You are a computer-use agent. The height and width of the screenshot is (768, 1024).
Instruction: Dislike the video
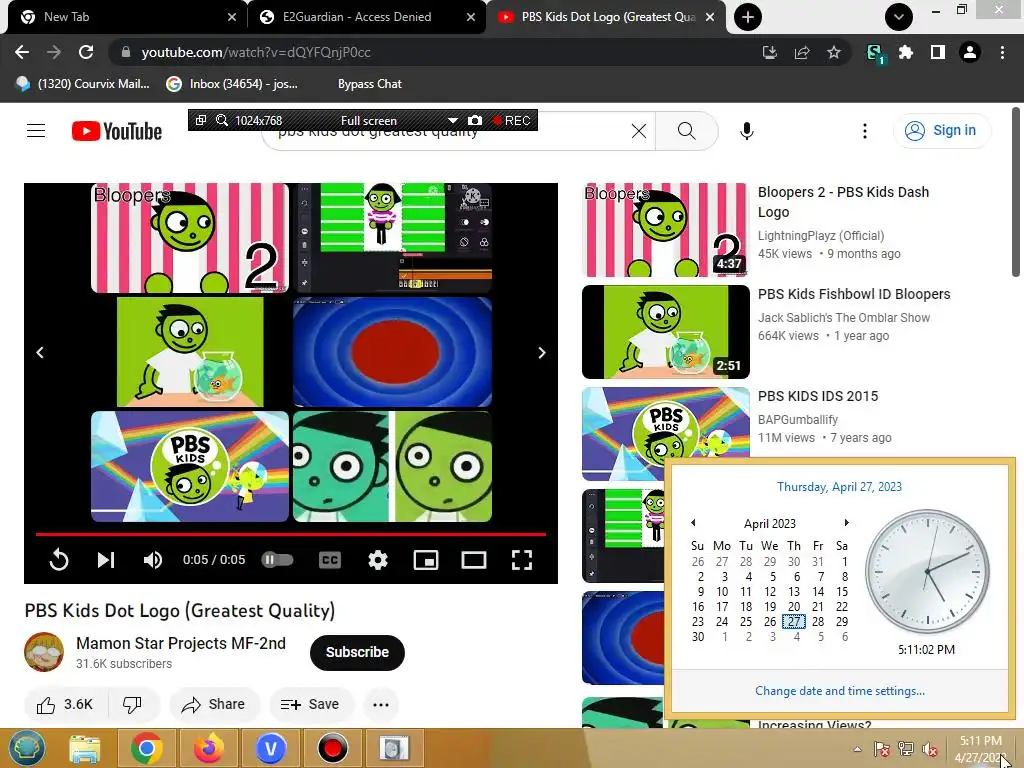133,705
